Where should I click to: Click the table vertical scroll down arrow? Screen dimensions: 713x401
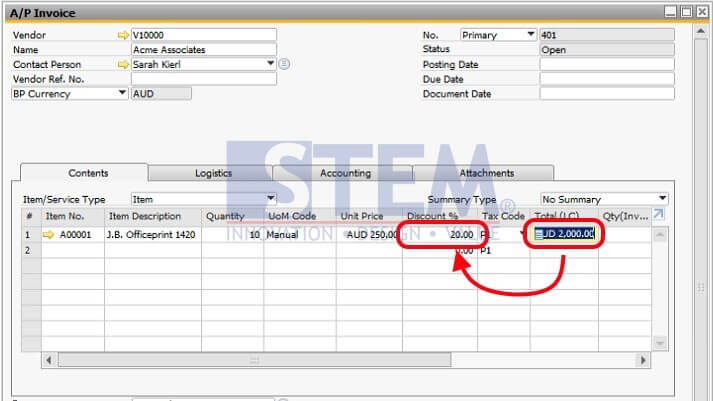(660, 343)
